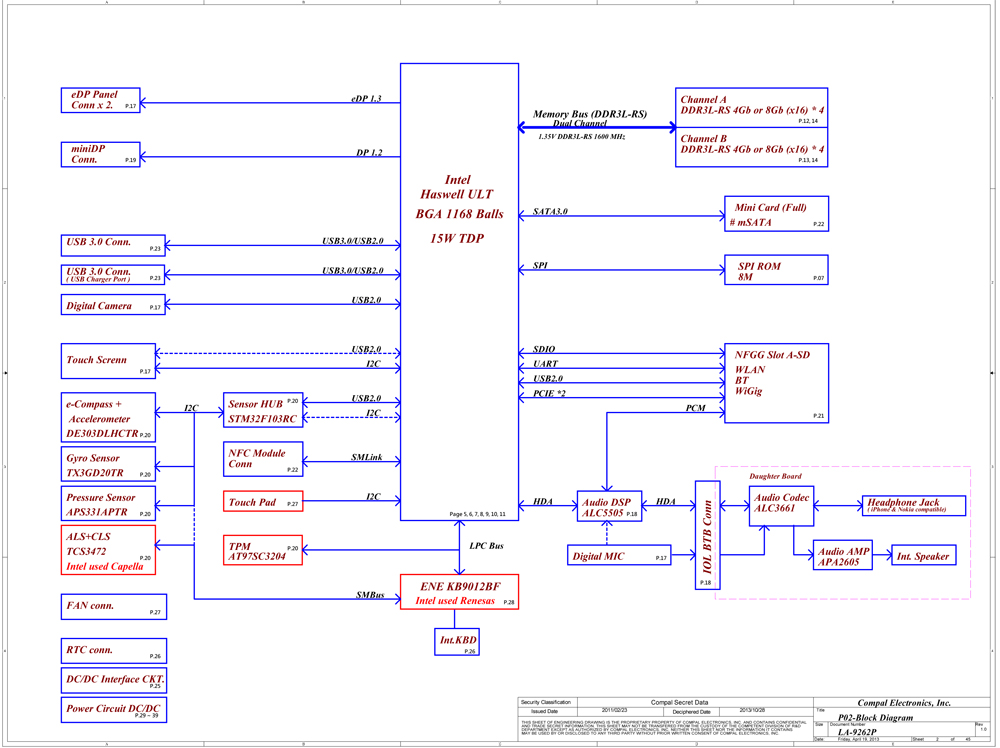Screen dimensions: 1000x748
Task: Click the 'Intel Haswell ULT' title text
Action: pyautogui.click(x=457, y=187)
